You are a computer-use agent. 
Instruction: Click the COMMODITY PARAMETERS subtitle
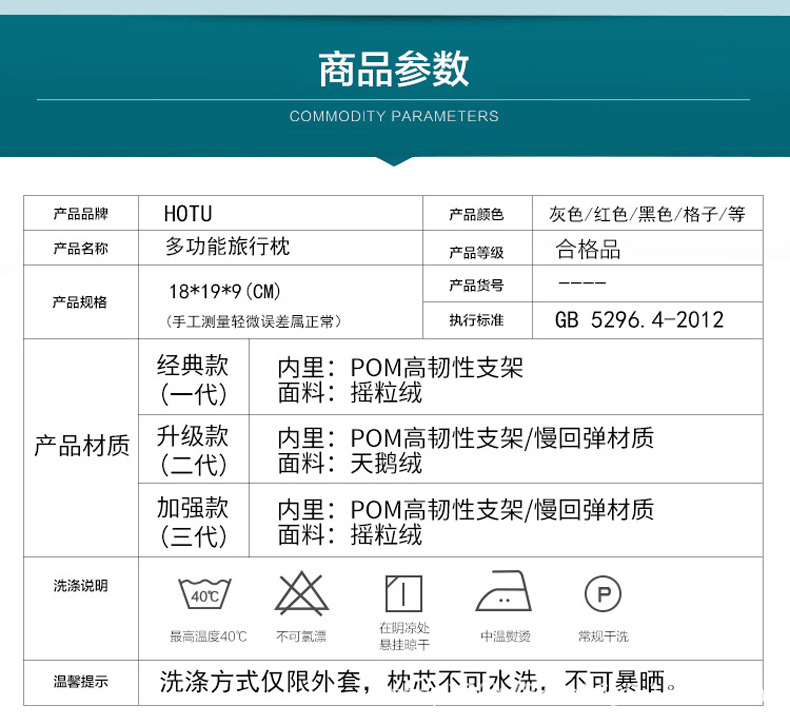394,116
